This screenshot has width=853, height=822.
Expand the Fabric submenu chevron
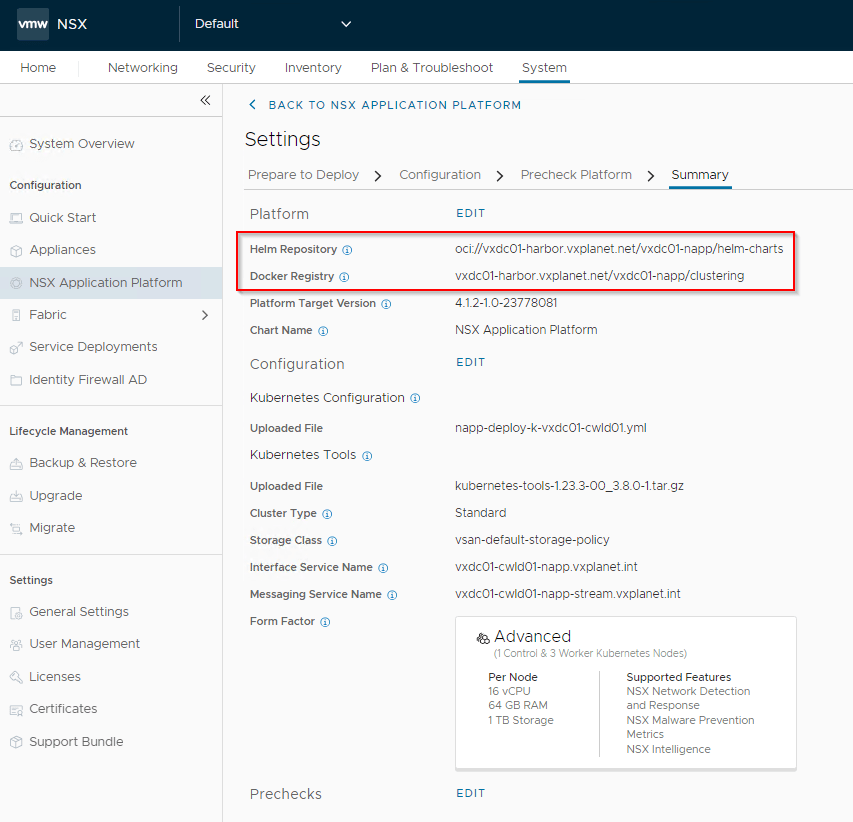[x=205, y=315]
